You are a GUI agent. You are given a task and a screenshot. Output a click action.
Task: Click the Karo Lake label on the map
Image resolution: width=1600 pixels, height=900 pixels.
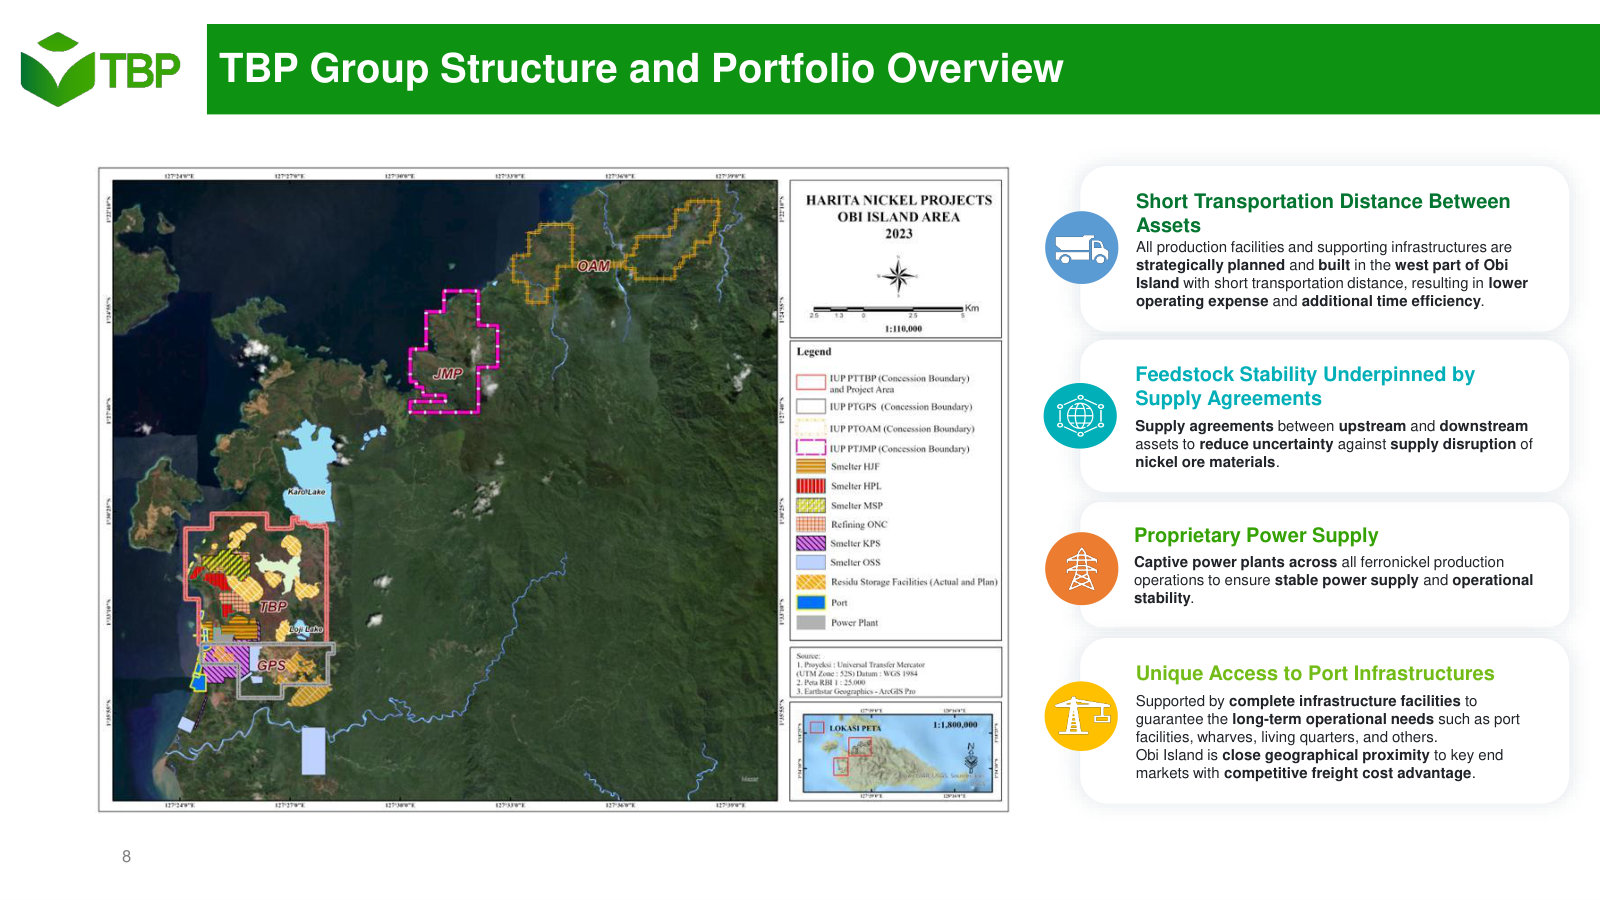point(306,492)
